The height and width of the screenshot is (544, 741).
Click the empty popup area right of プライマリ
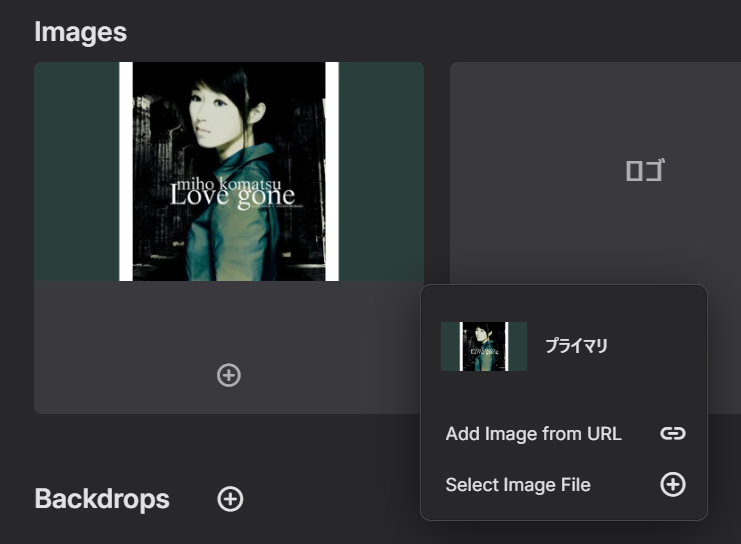point(655,347)
